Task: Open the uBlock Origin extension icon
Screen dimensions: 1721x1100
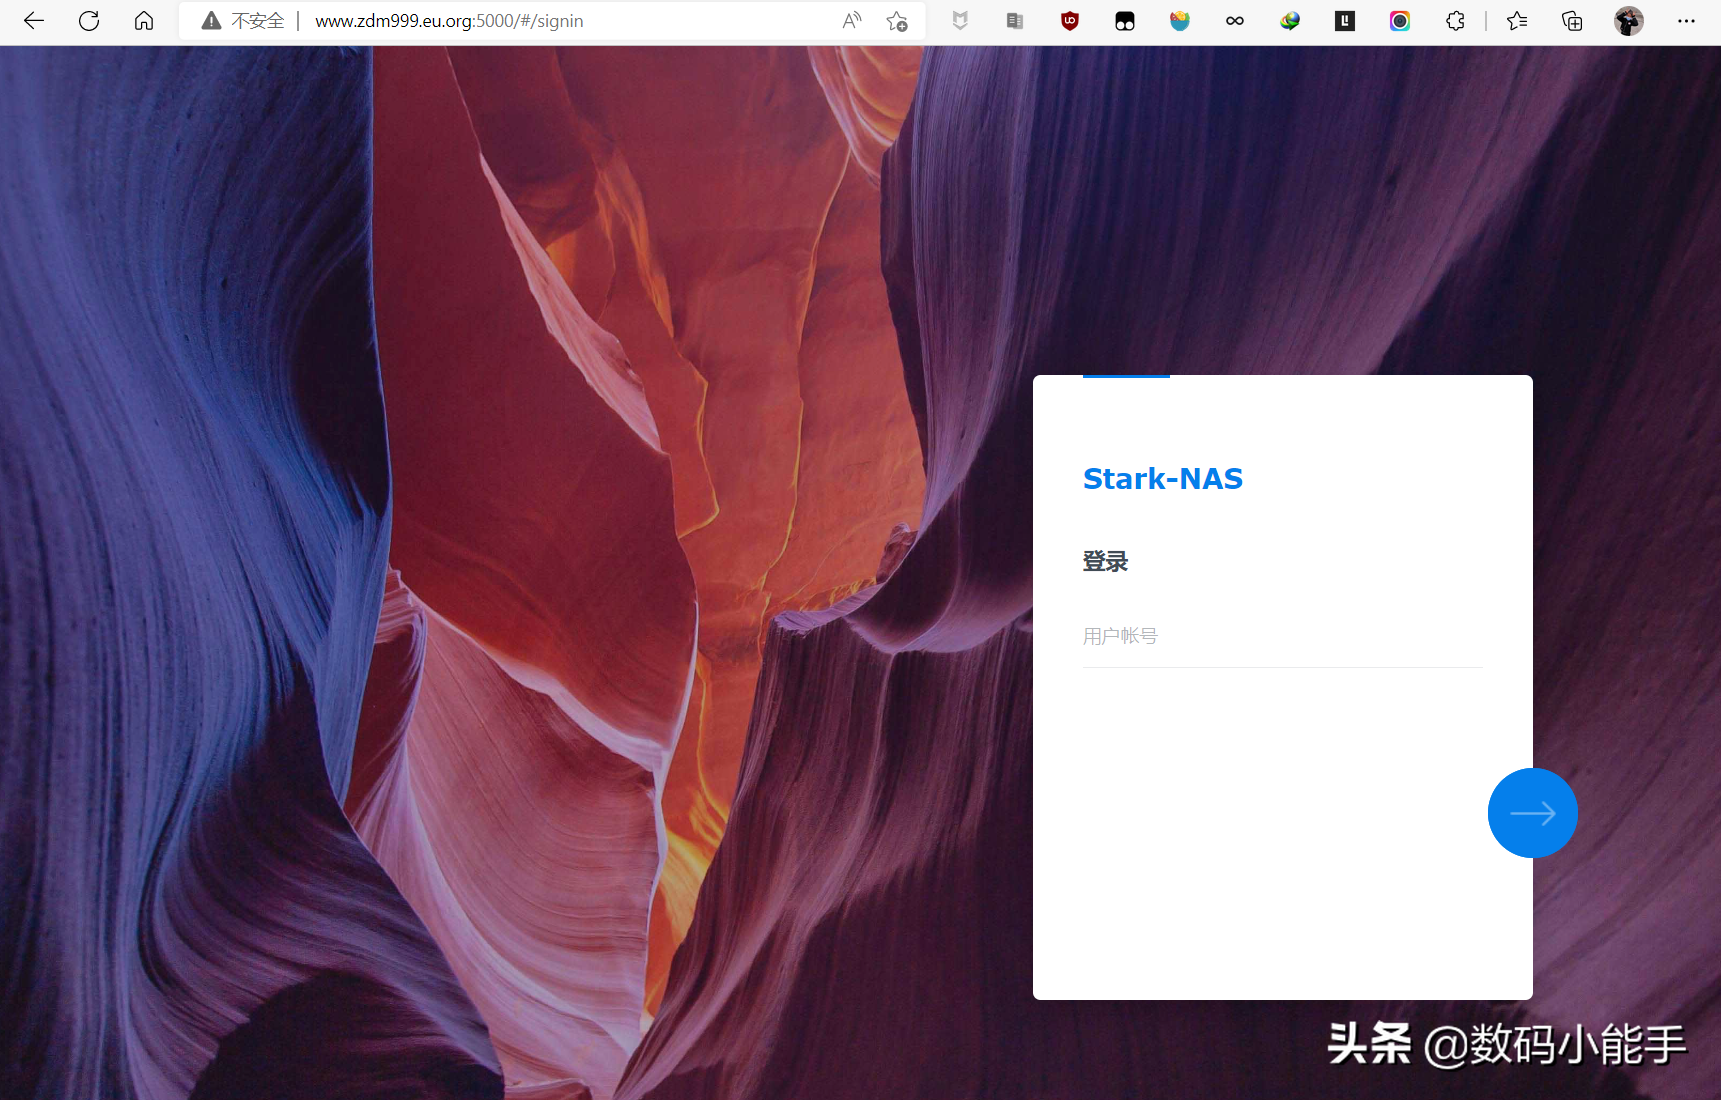Action: [1070, 21]
